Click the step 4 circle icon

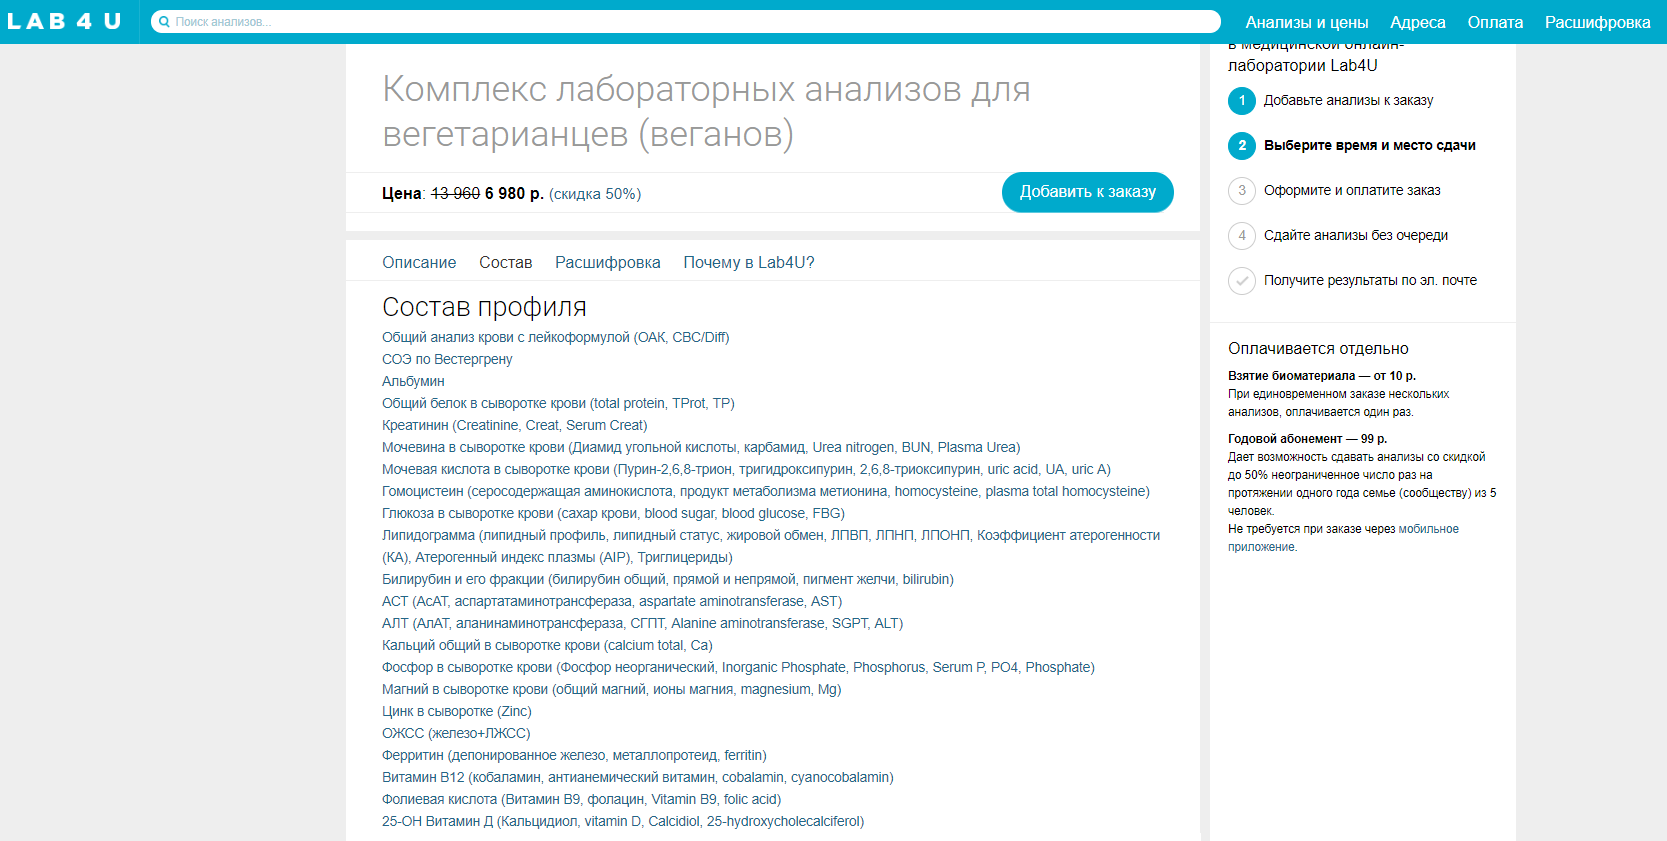click(1241, 236)
